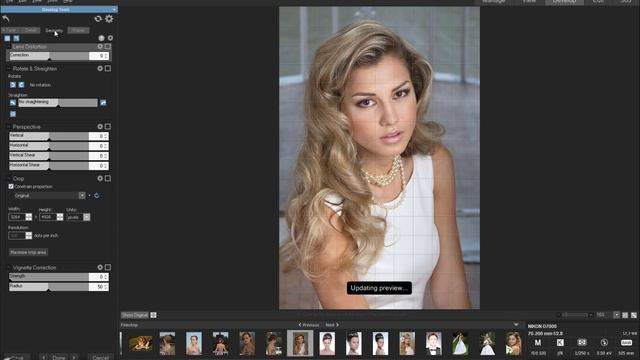This screenshot has height=360, width=640.
Task: Open the Vignette Correction settings gear
Action: 100,267
